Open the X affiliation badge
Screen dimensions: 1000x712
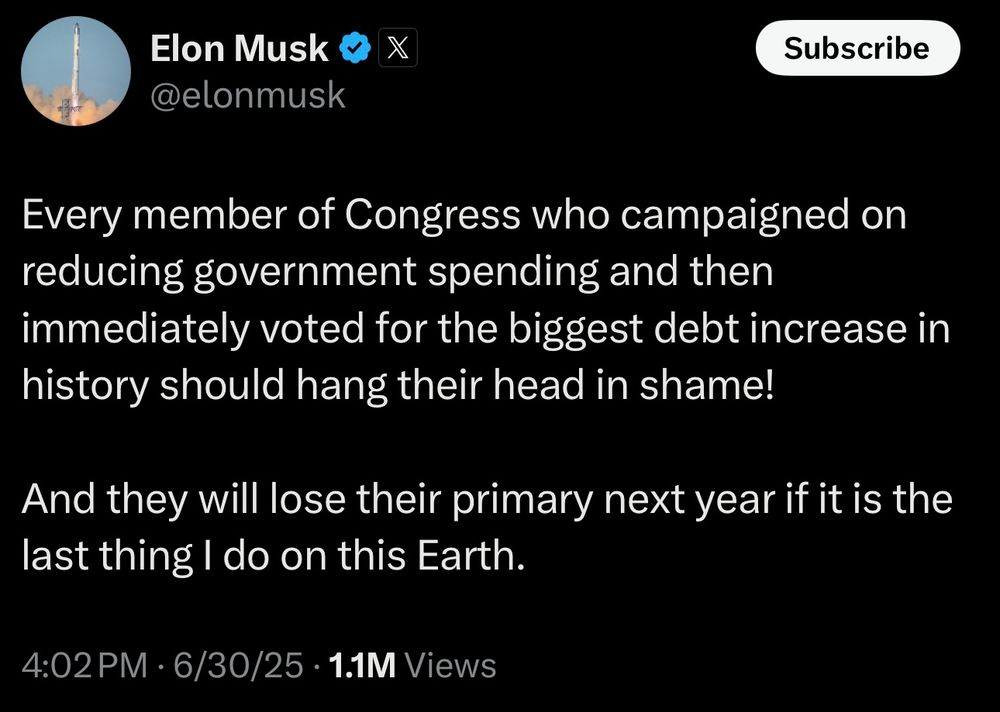[398, 48]
